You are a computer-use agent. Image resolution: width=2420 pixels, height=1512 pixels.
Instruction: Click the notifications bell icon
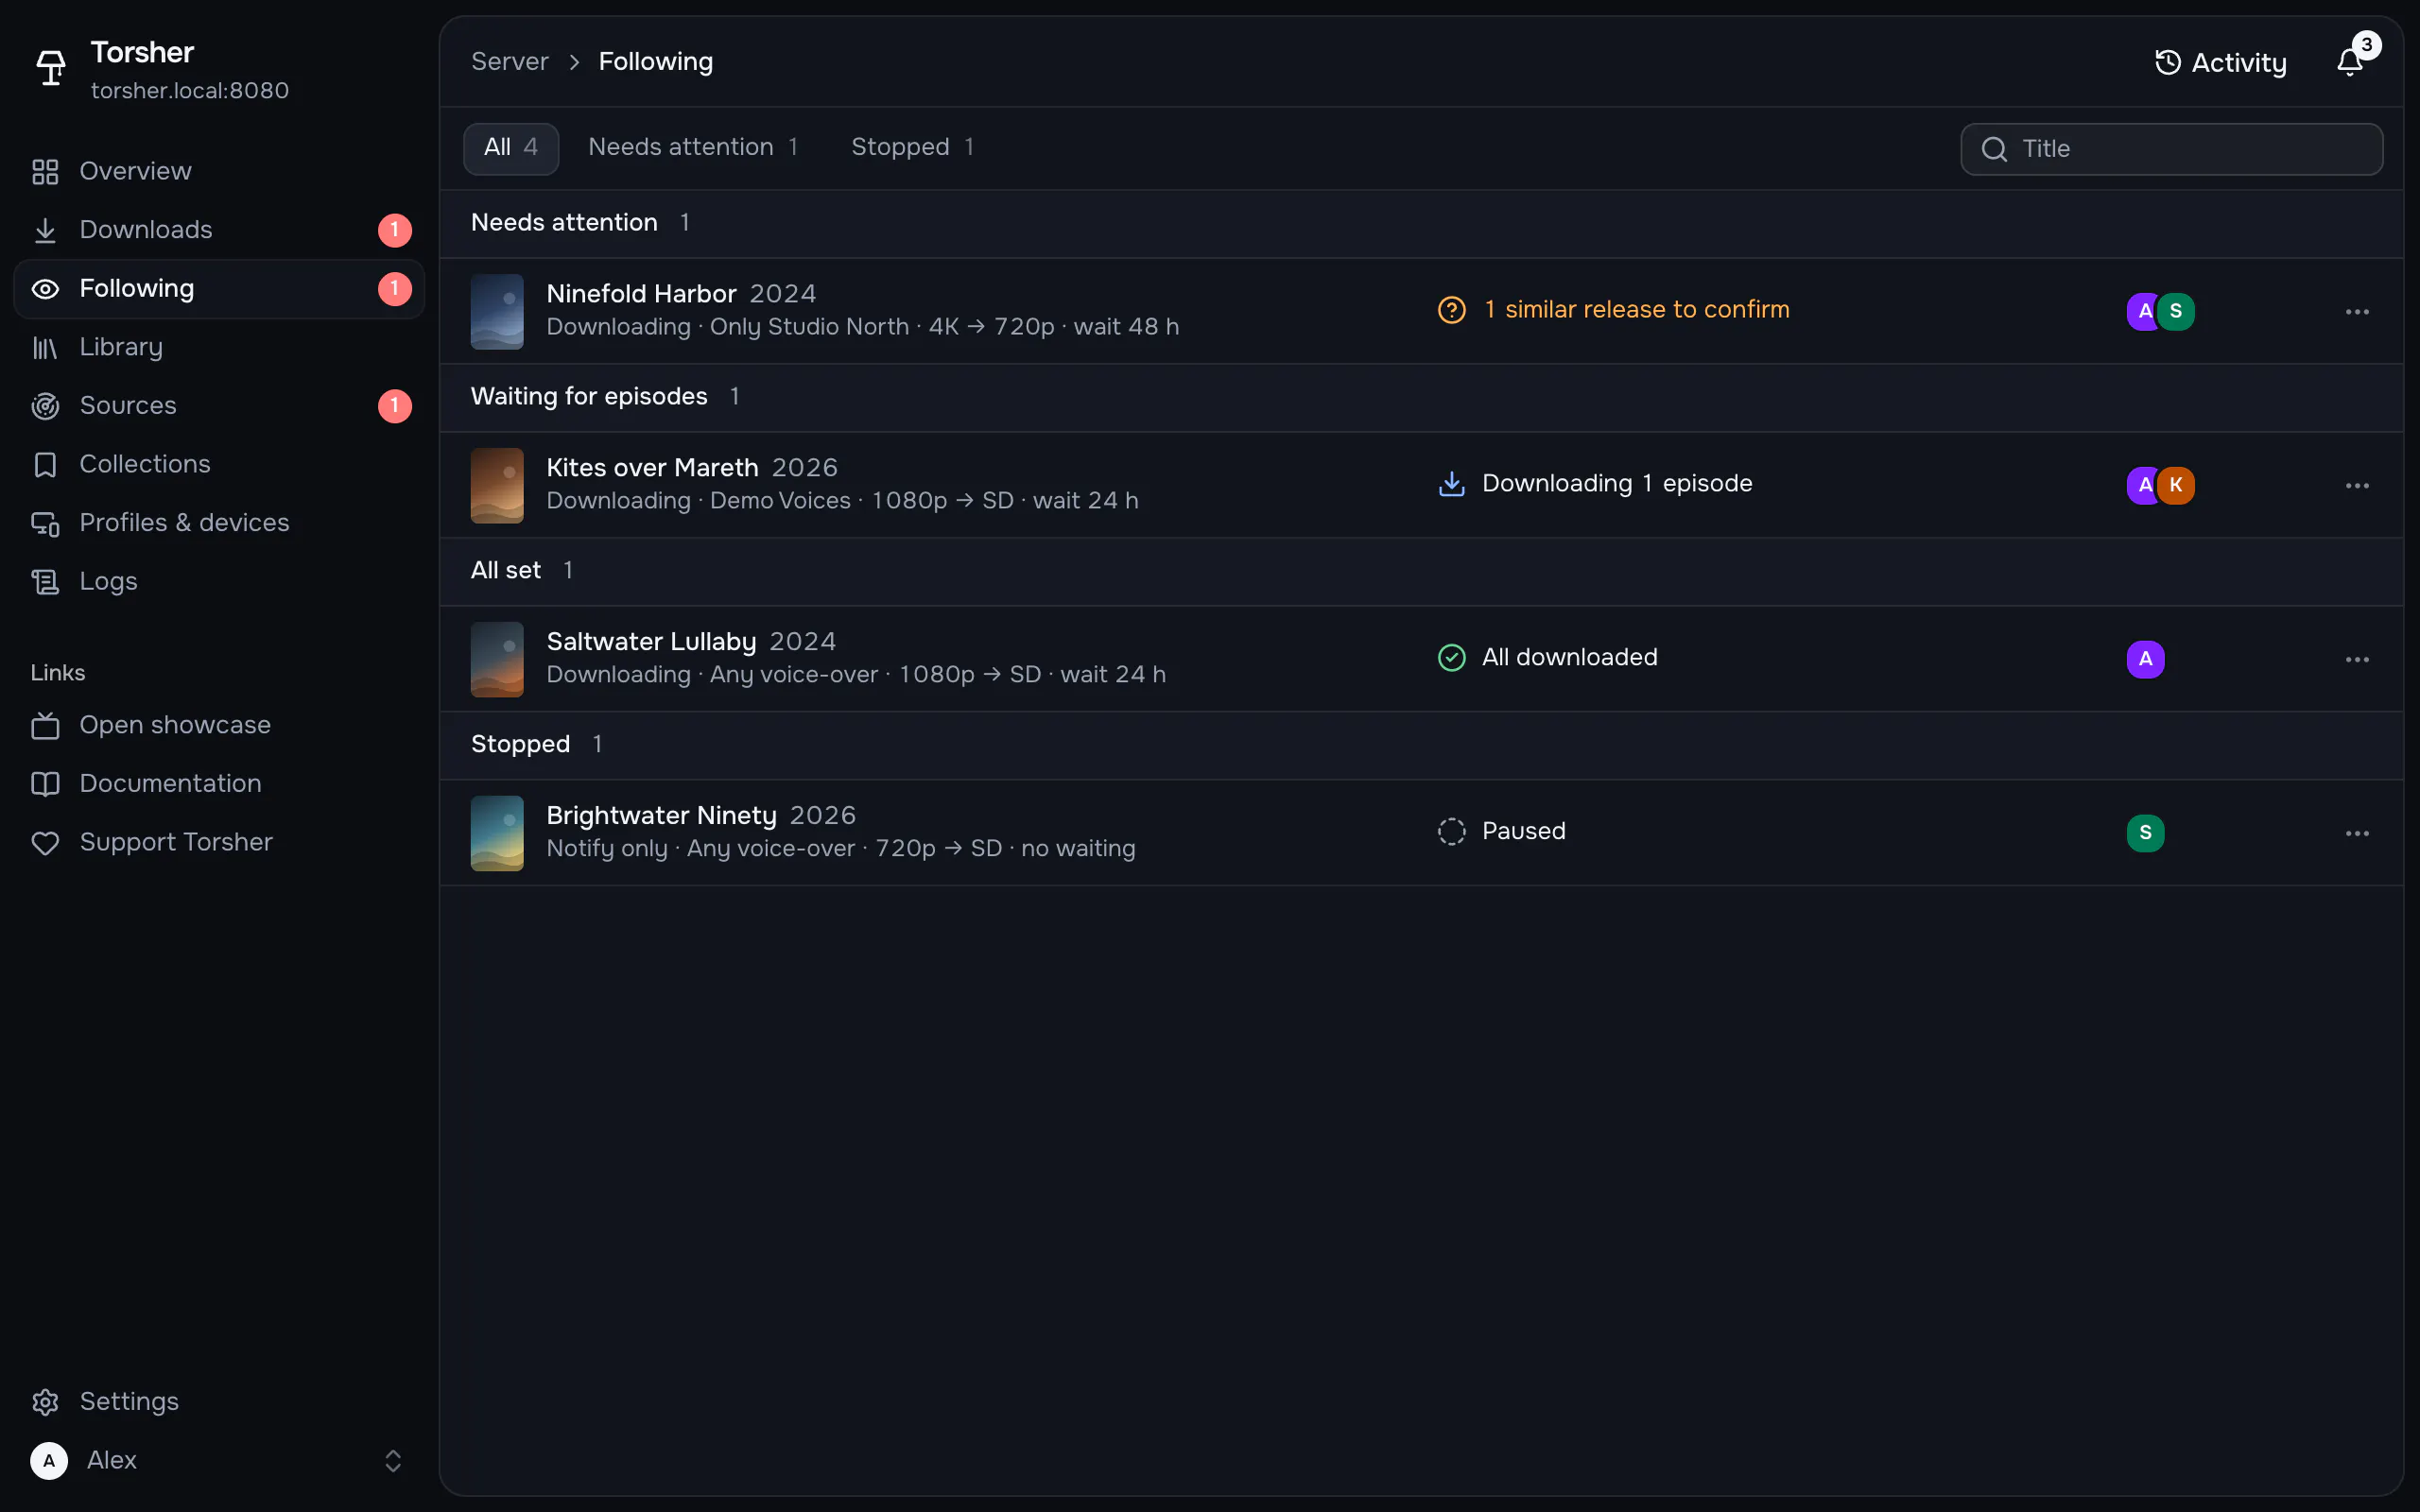pyautogui.click(x=2349, y=62)
